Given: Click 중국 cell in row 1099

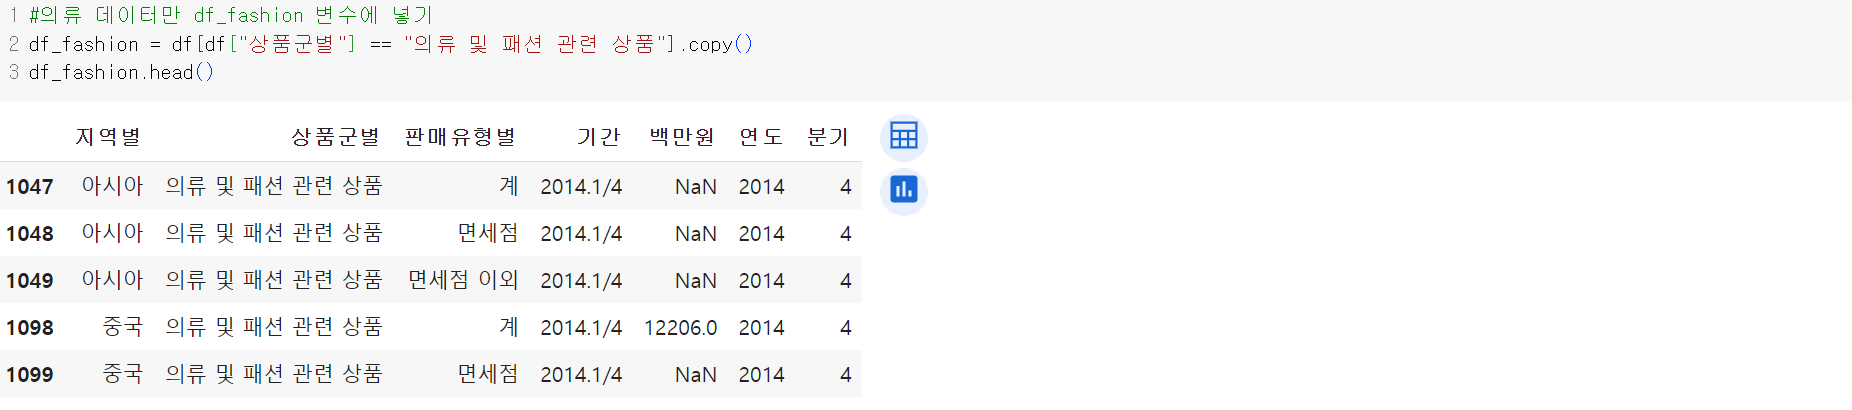Looking at the screenshot, I should pyautogui.click(x=123, y=374).
